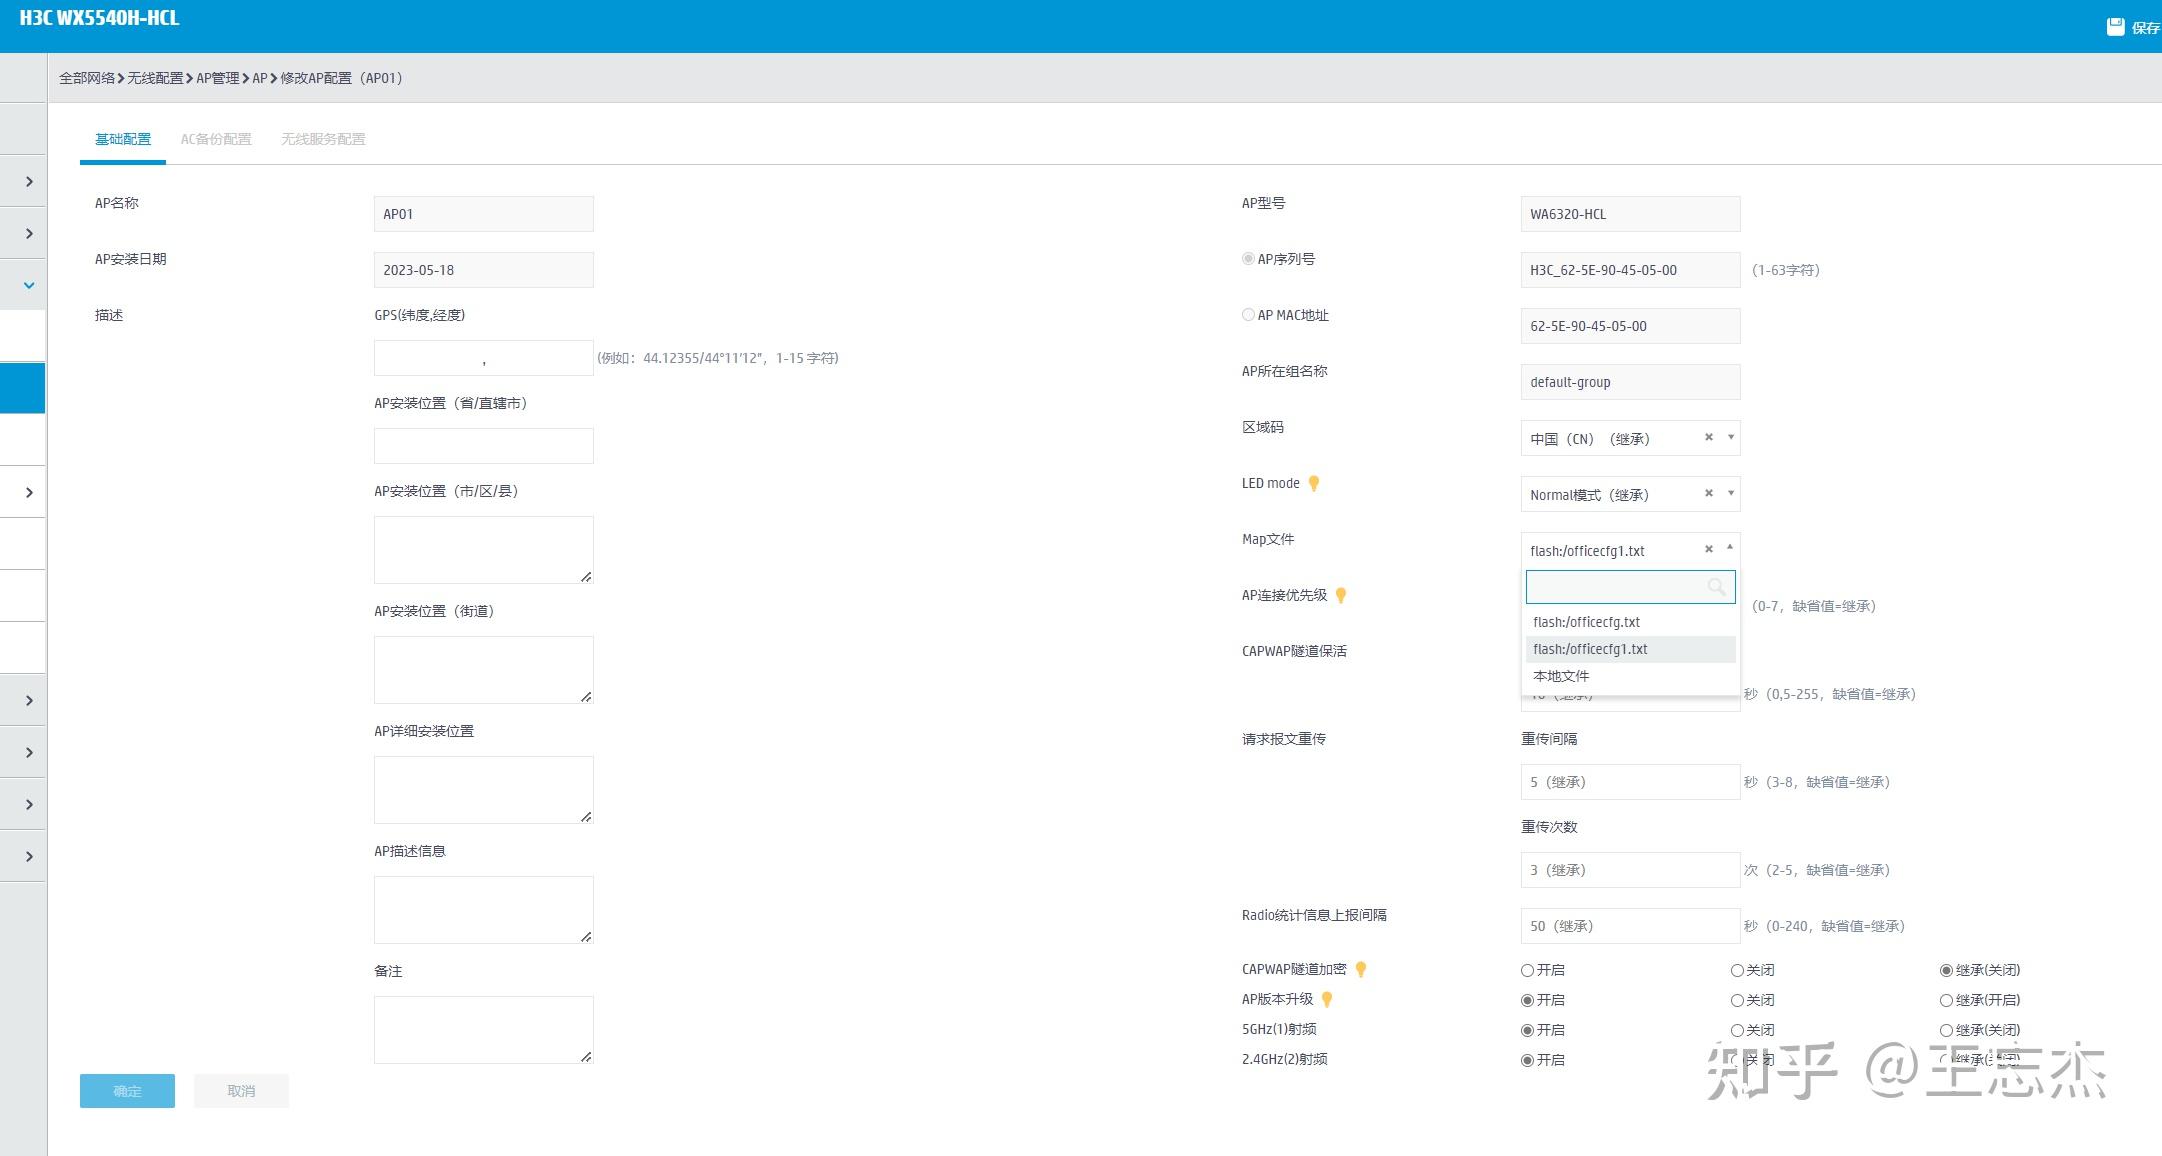Viewport: 2162px width, 1156px height.
Task: Expand the first collapsed sidebar menu chevron
Action: (x=29, y=182)
